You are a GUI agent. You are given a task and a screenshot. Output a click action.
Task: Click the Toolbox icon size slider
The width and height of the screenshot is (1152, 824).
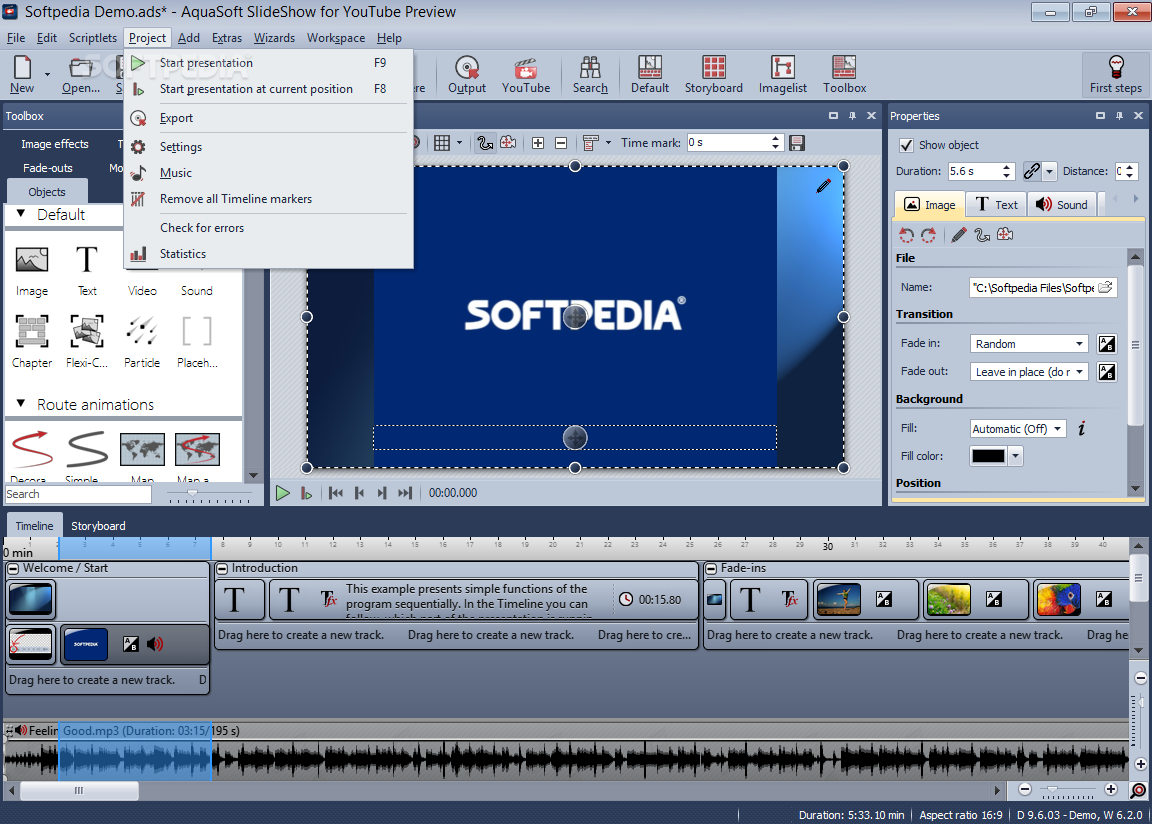(x=209, y=496)
